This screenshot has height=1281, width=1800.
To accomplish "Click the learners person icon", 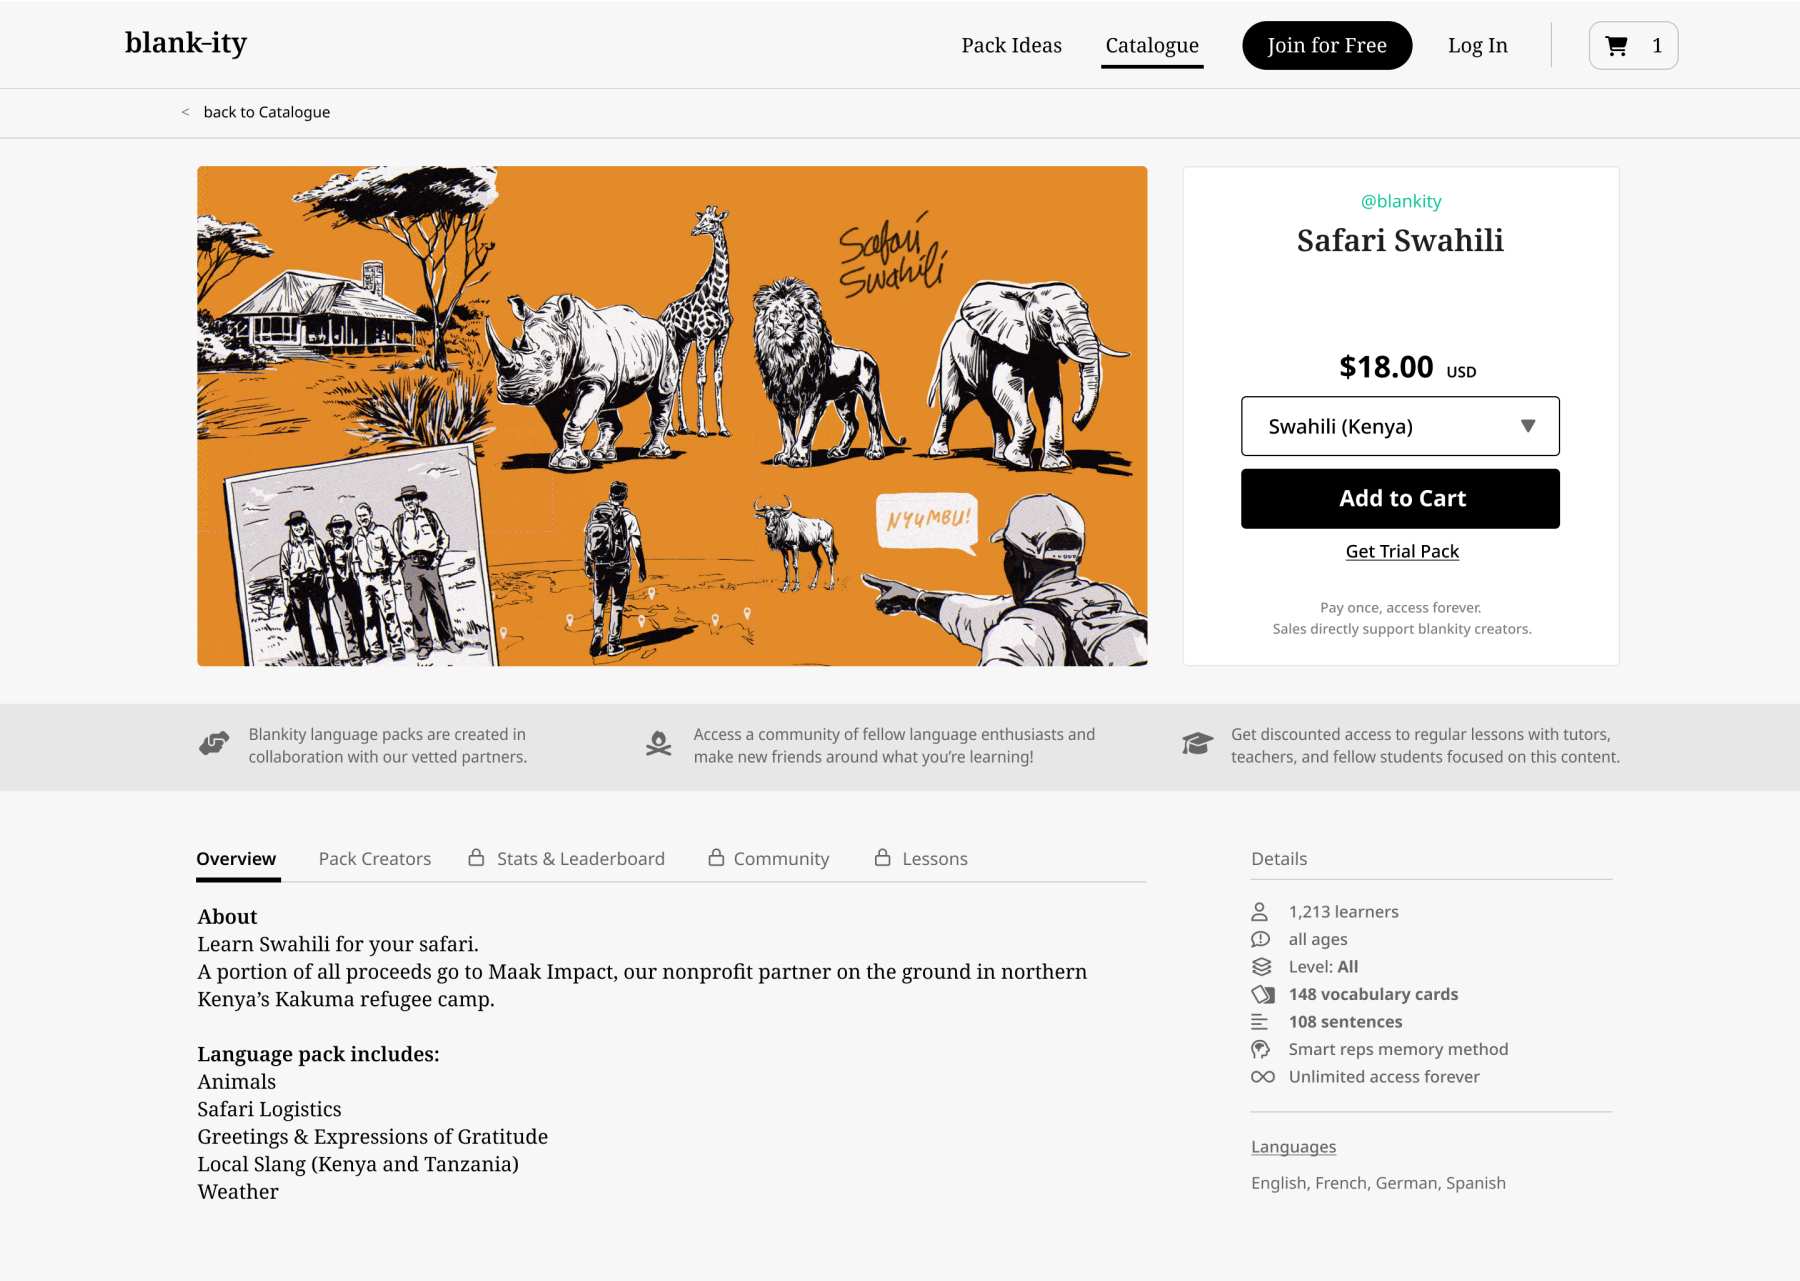I will pyautogui.click(x=1260, y=912).
